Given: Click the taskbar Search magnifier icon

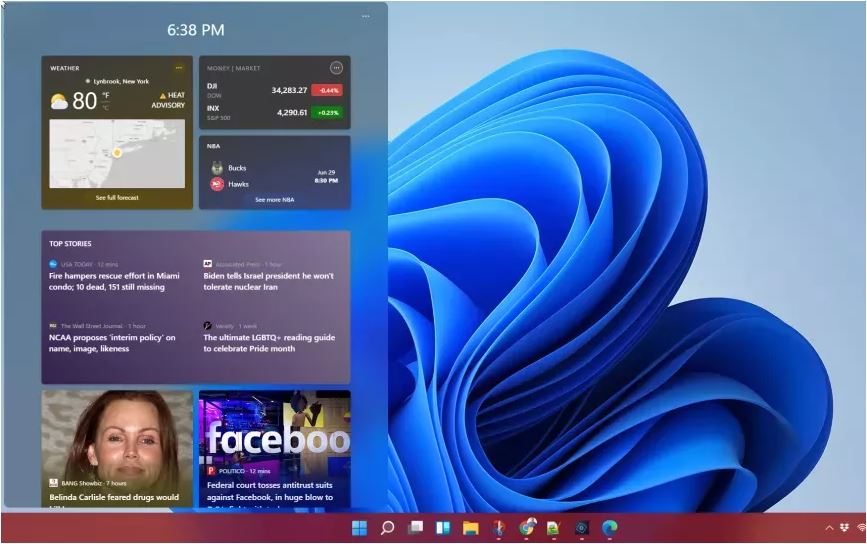Looking at the screenshot, I should click(x=387, y=528).
